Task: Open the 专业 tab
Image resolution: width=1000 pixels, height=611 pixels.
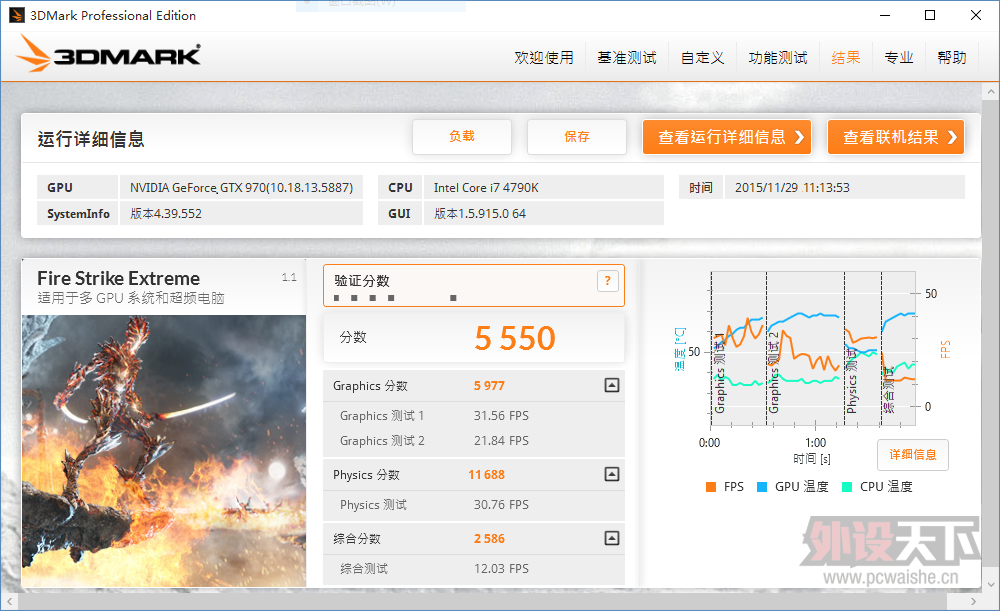Action: coord(899,58)
